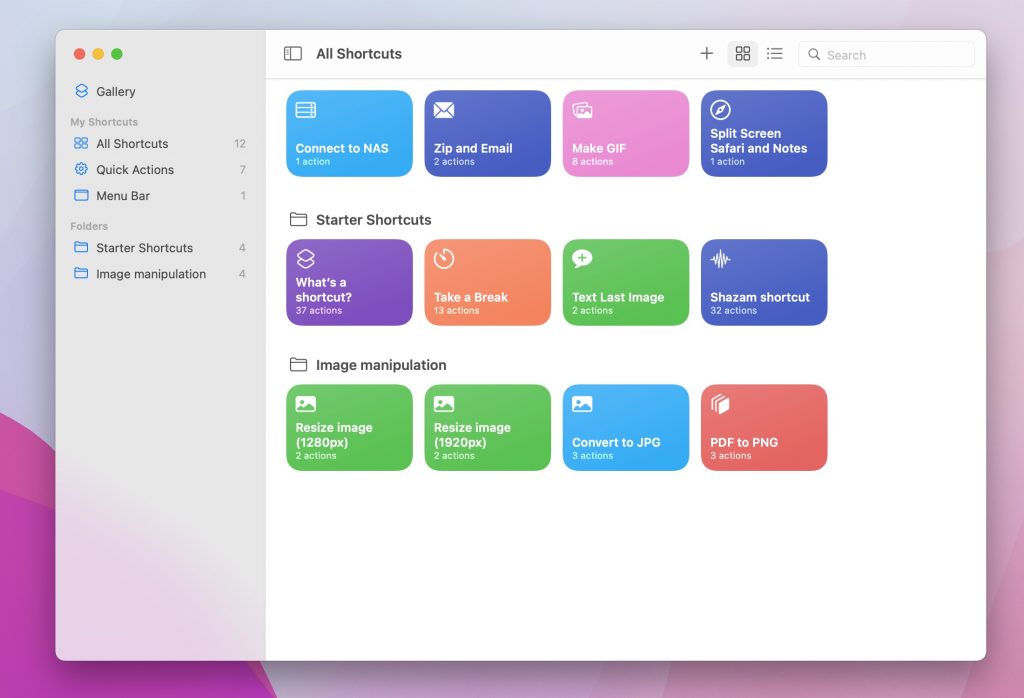Switch to list view

[775, 54]
